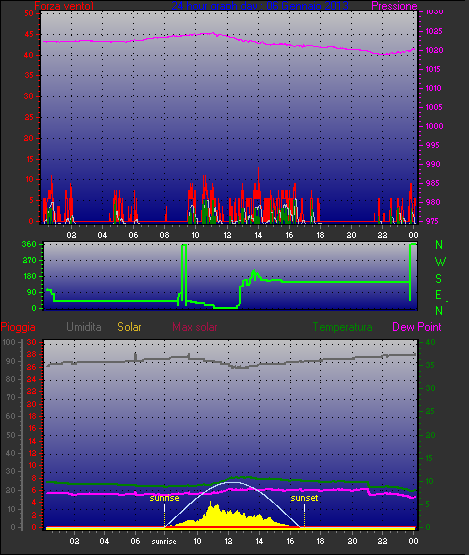This screenshot has height=555, width=469.
Task: Click the sunset marker in solar graph
Action: [304, 498]
